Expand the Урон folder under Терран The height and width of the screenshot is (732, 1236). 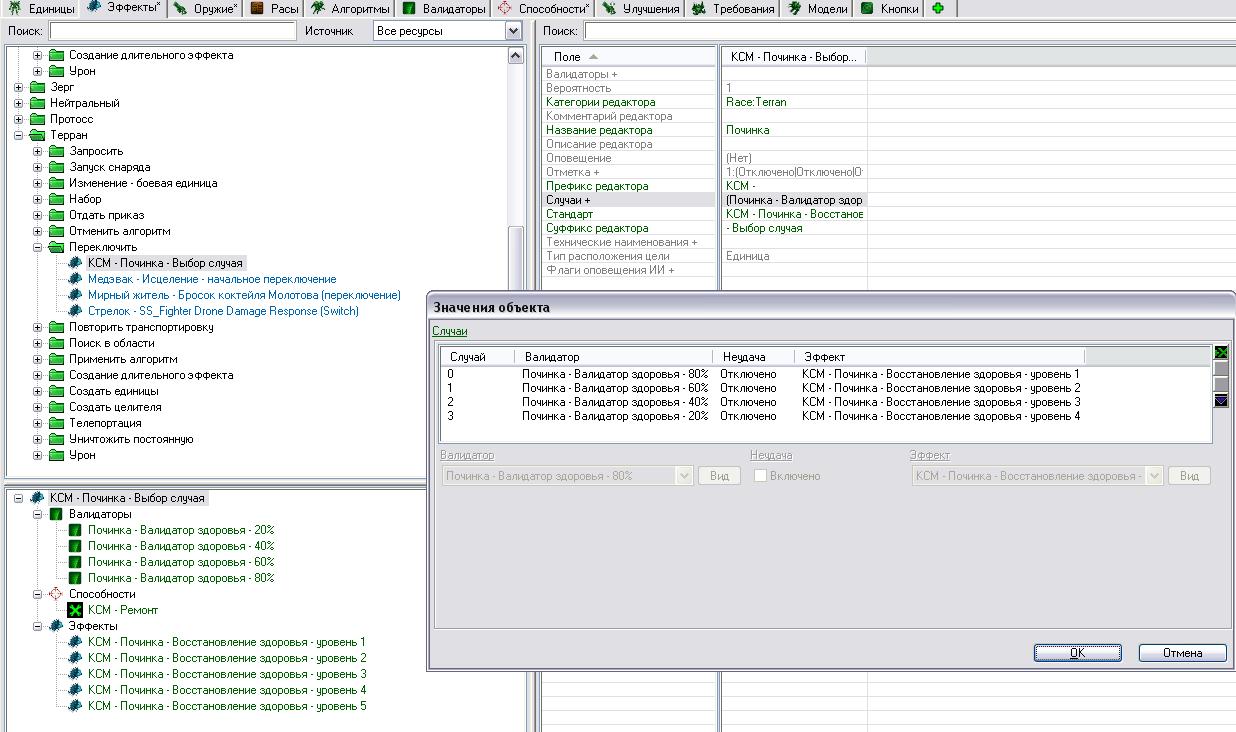pyautogui.click(x=38, y=455)
